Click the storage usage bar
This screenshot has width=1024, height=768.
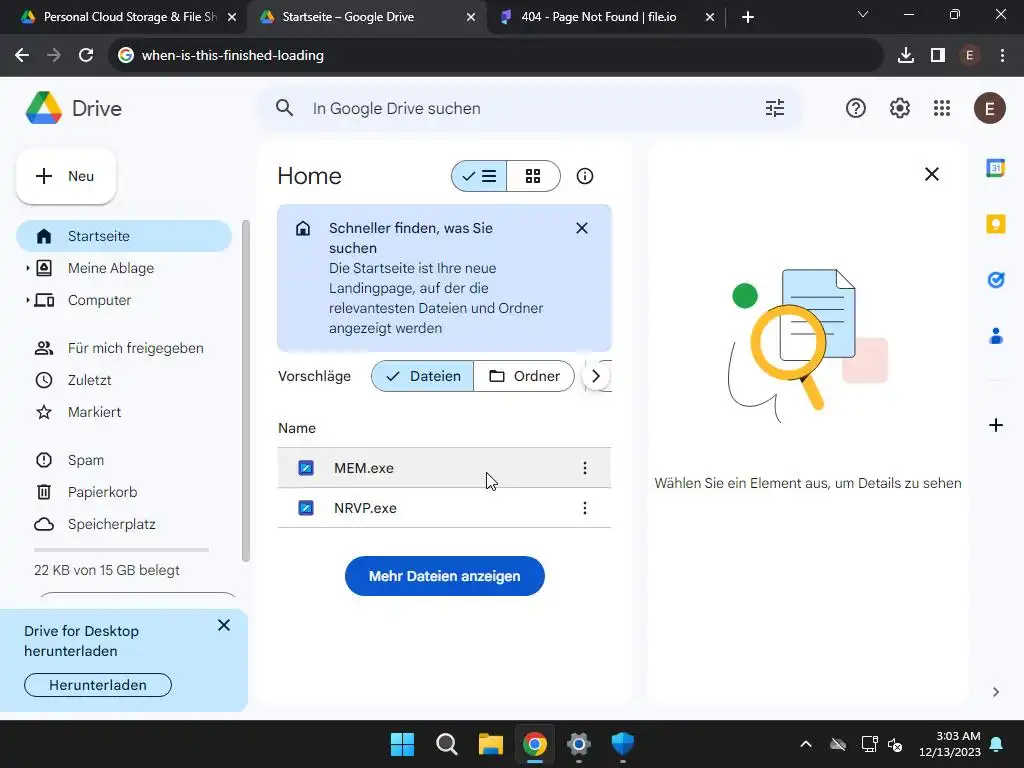(121, 550)
